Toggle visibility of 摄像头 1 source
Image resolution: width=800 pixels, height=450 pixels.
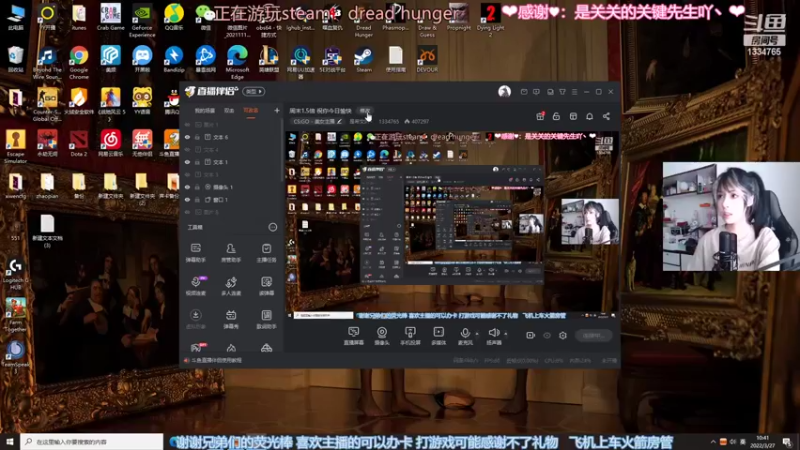point(187,187)
